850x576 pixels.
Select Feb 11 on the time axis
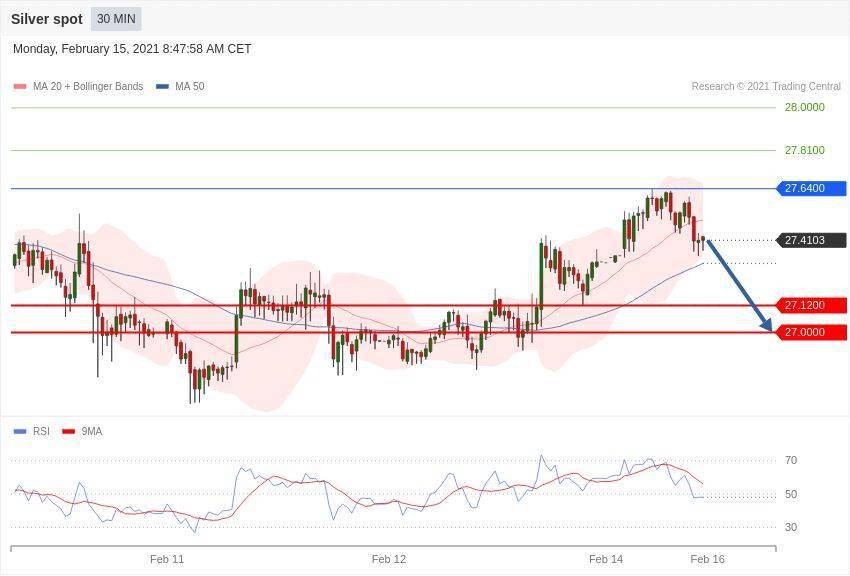click(167, 559)
